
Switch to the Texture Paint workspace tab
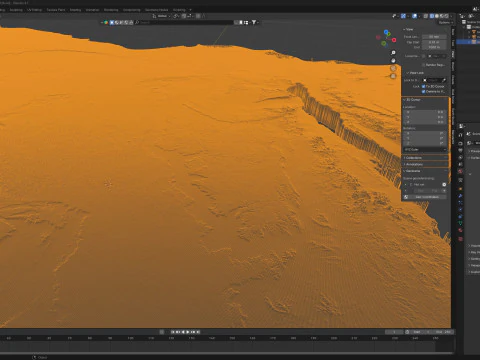click(x=56, y=10)
